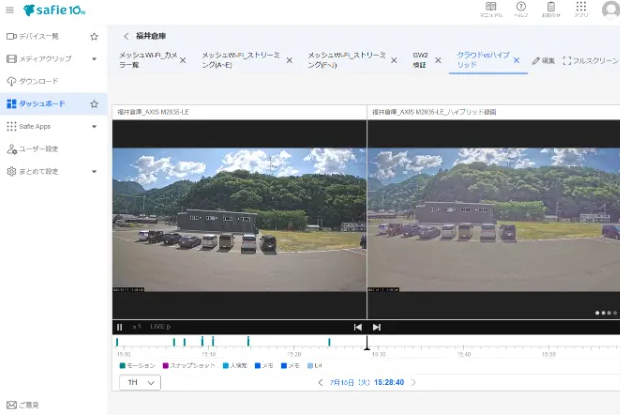The image size is (620, 415).
Task: Toggle the スナップショット legend filter
Action: [x=189, y=366]
